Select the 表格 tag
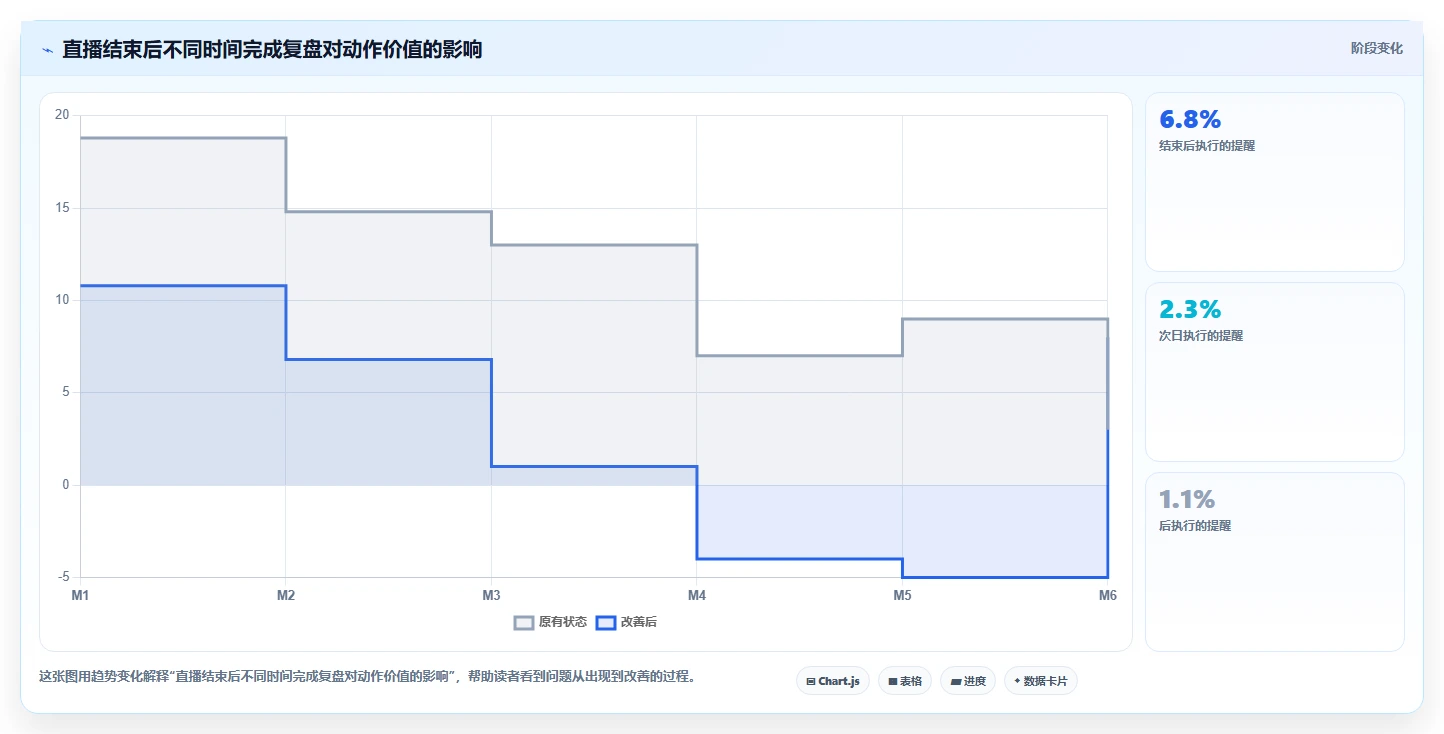Viewport: 1444px width, 734px height. 905,681
